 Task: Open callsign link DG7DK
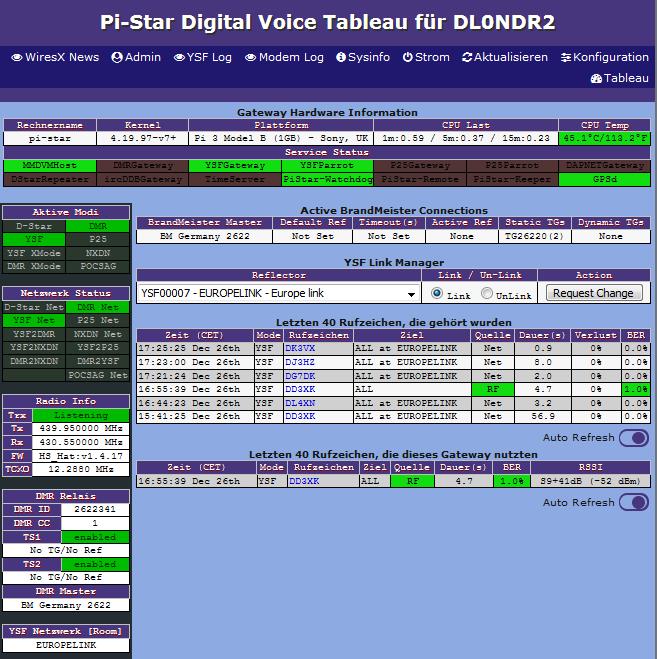coord(300,376)
